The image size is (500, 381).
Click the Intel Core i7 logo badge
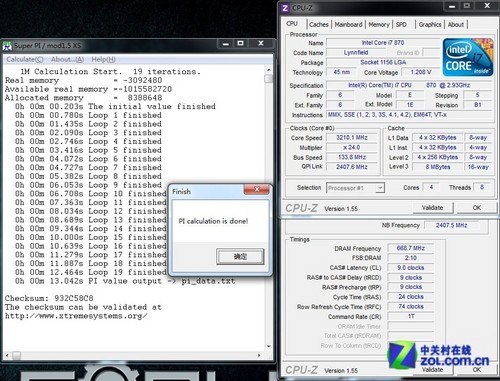[x=468, y=57]
